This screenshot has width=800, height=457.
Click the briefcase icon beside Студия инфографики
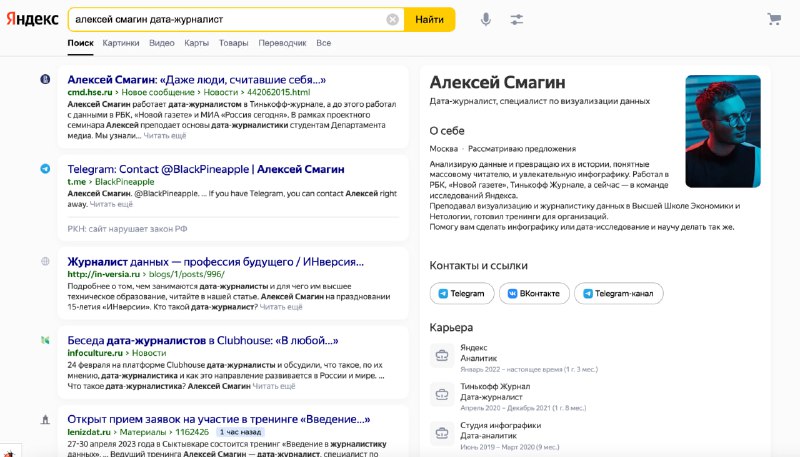click(x=442, y=433)
